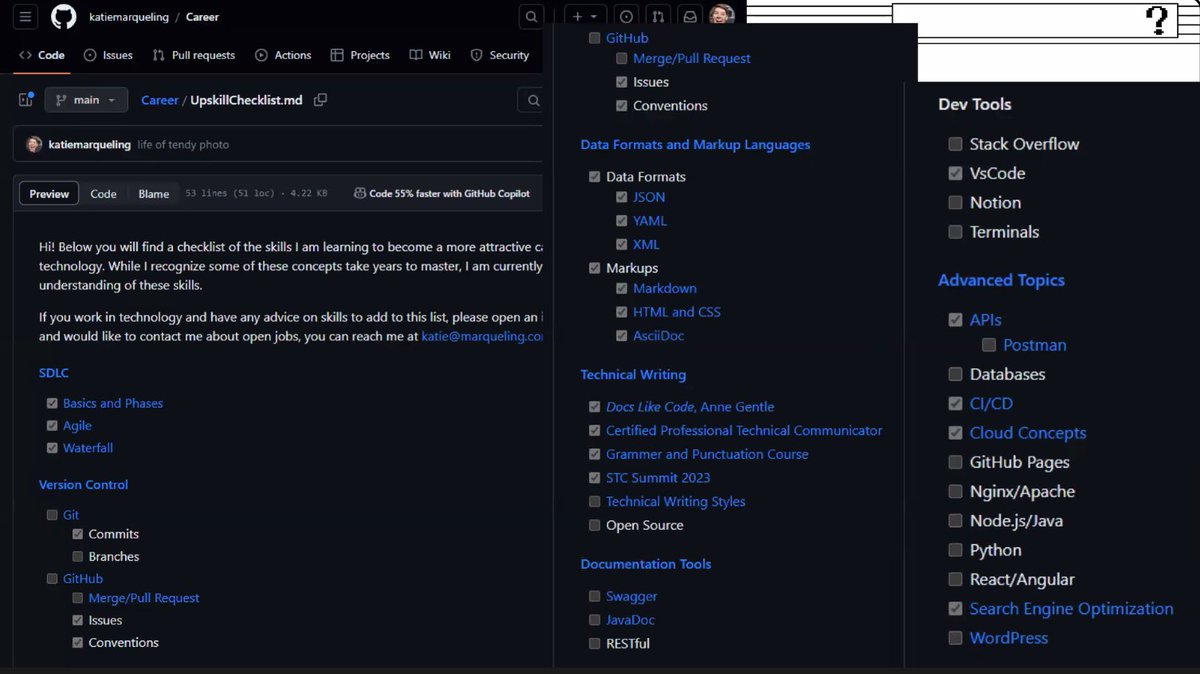Viewport: 1200px width, 674px height.
Task: Toggle the Commits checkbox
Action: (78, 534)
